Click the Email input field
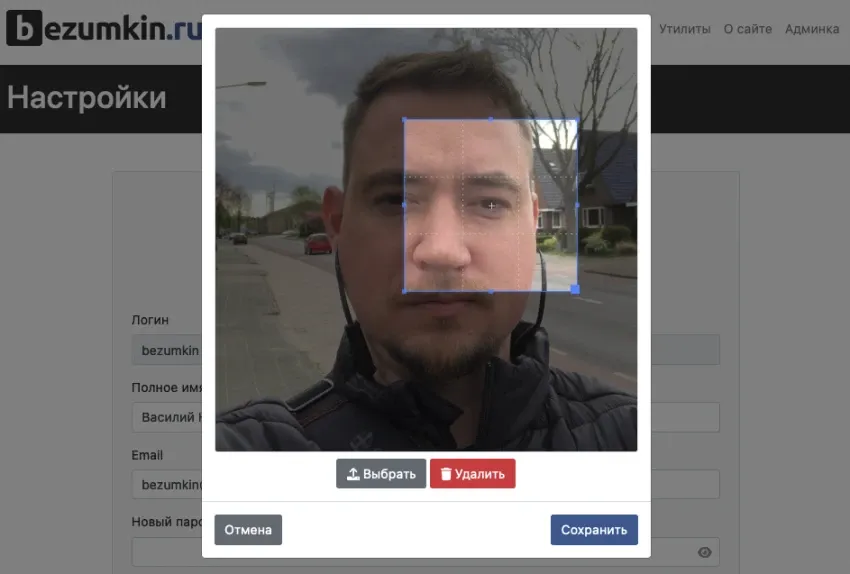Image resolution: width=850 pixels, height=574 pixels. 426,484
